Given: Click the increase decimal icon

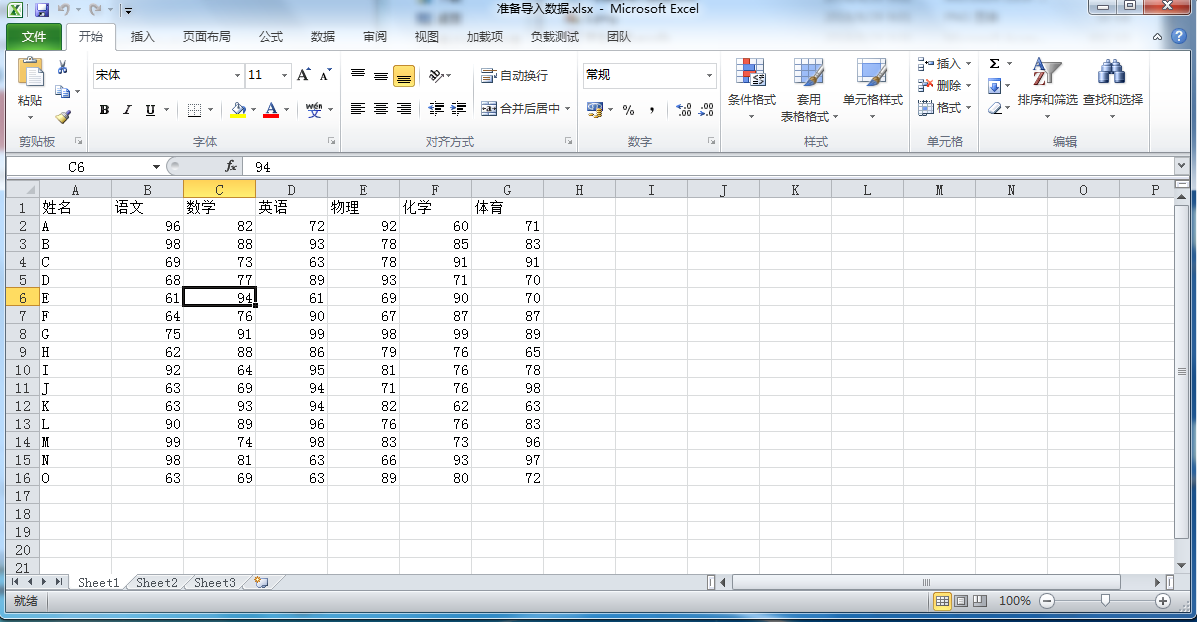Looking at the screenshot, I should click(x=686, y=110).
